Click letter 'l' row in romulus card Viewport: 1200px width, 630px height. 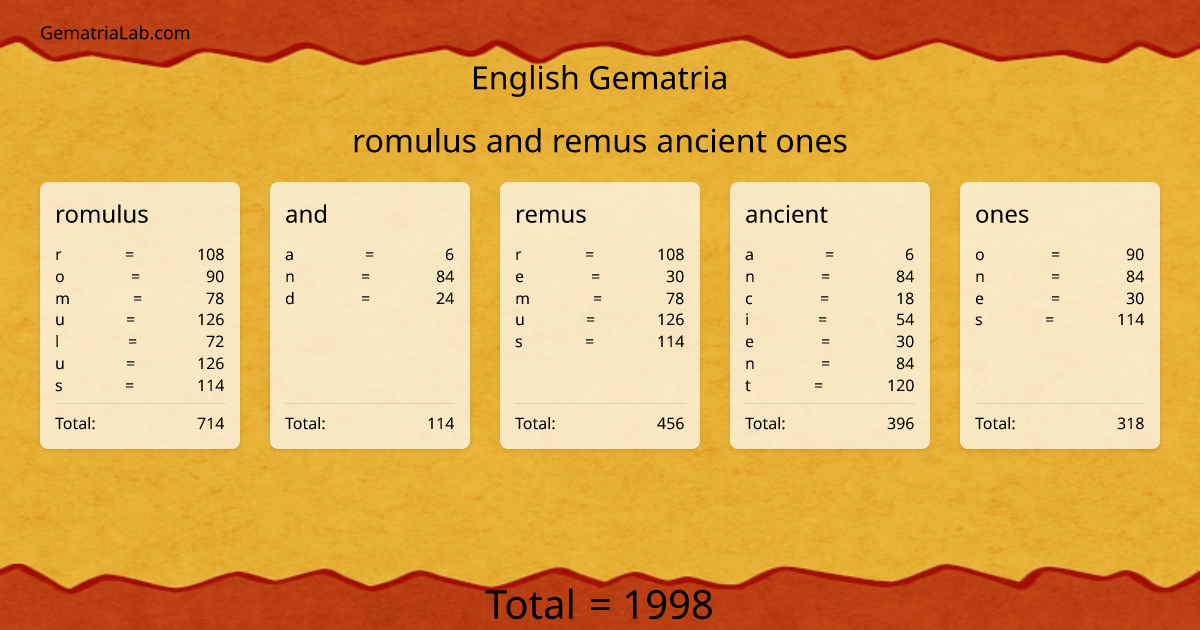[x=140, y=342]
